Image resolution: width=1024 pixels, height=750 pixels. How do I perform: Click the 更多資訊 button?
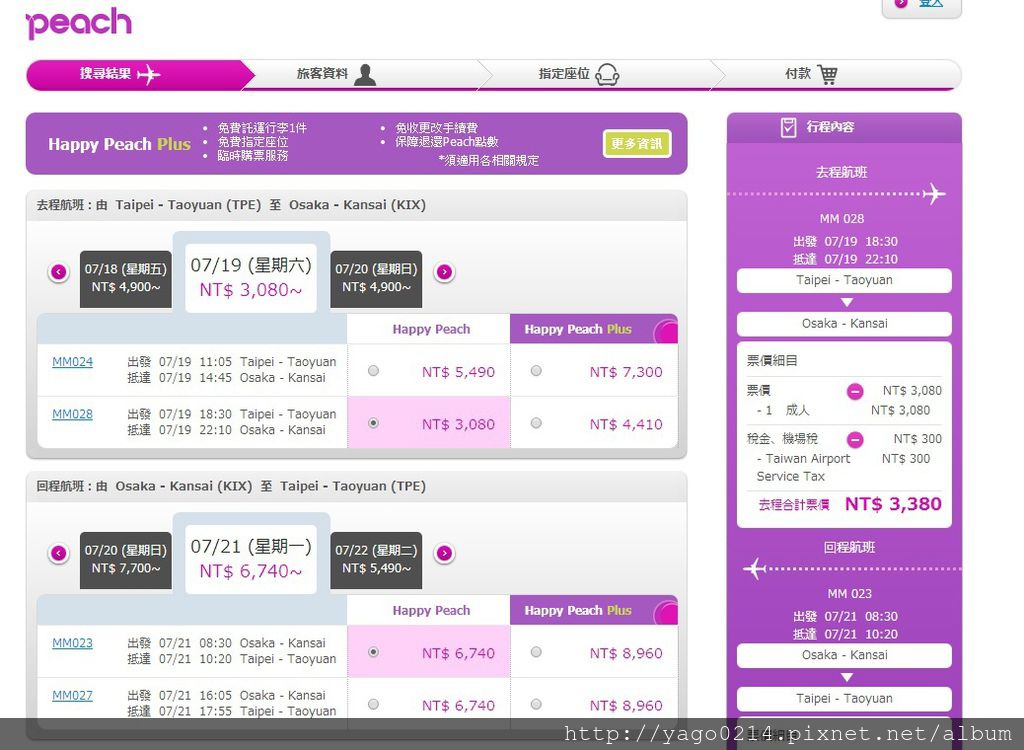637,144
